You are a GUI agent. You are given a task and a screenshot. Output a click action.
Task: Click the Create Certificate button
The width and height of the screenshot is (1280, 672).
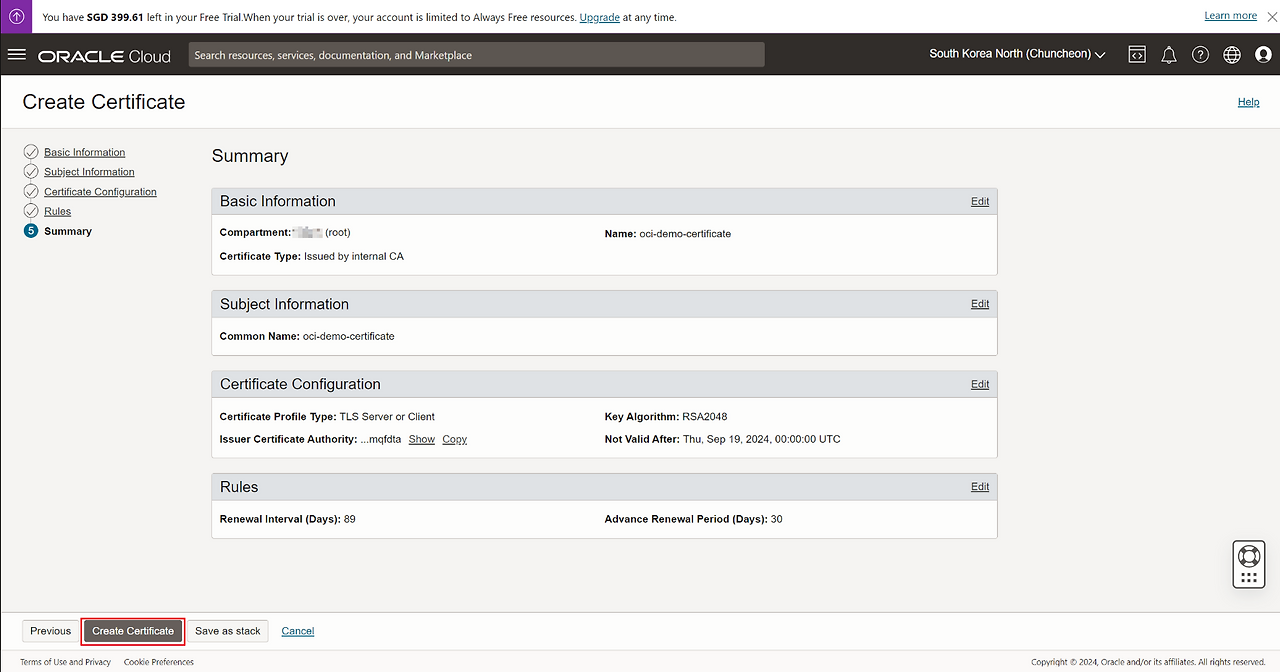pyautogui.click(x=133, y=631)
